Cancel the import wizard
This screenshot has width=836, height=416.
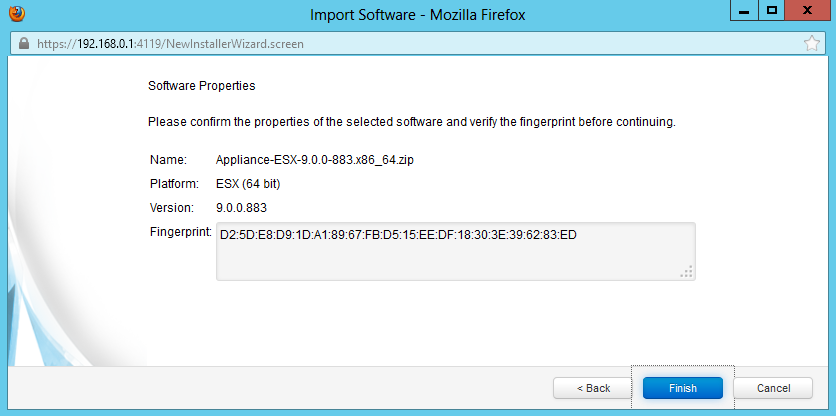tap(773, 388)
